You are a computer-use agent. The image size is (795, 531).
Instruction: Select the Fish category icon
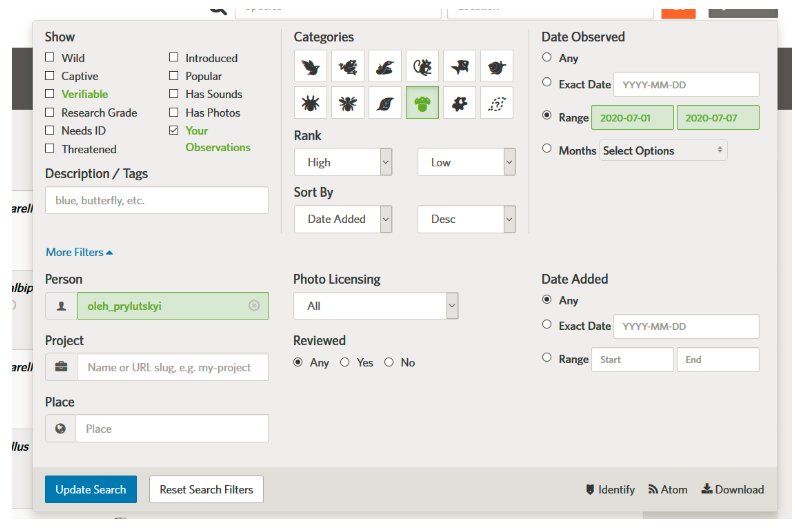point(459,67)
